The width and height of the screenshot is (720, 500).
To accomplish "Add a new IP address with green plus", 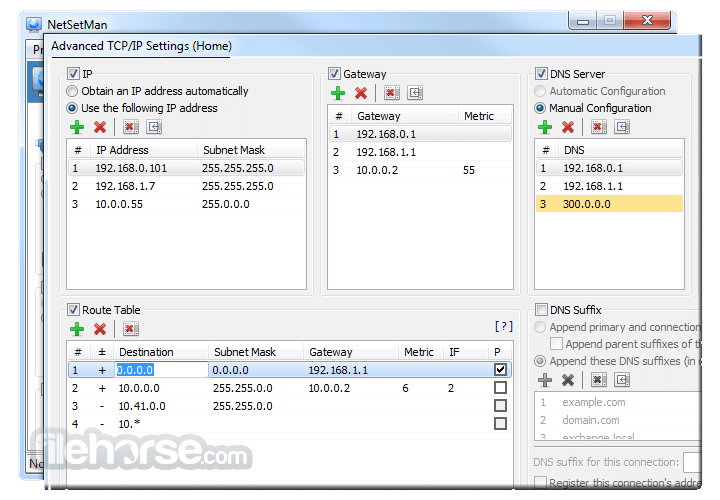I will pyautogui.click(x=77, y=127).
